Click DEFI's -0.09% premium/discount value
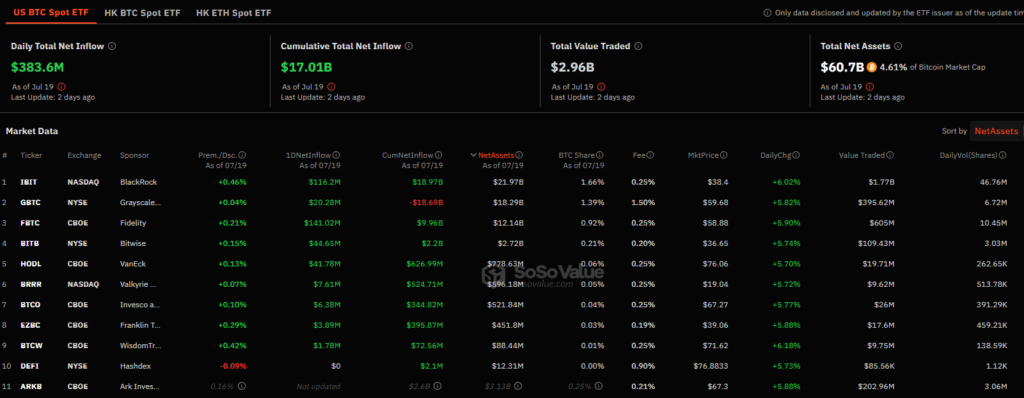This screenshot has height=398, width=1024. click(x=234, y=366)
